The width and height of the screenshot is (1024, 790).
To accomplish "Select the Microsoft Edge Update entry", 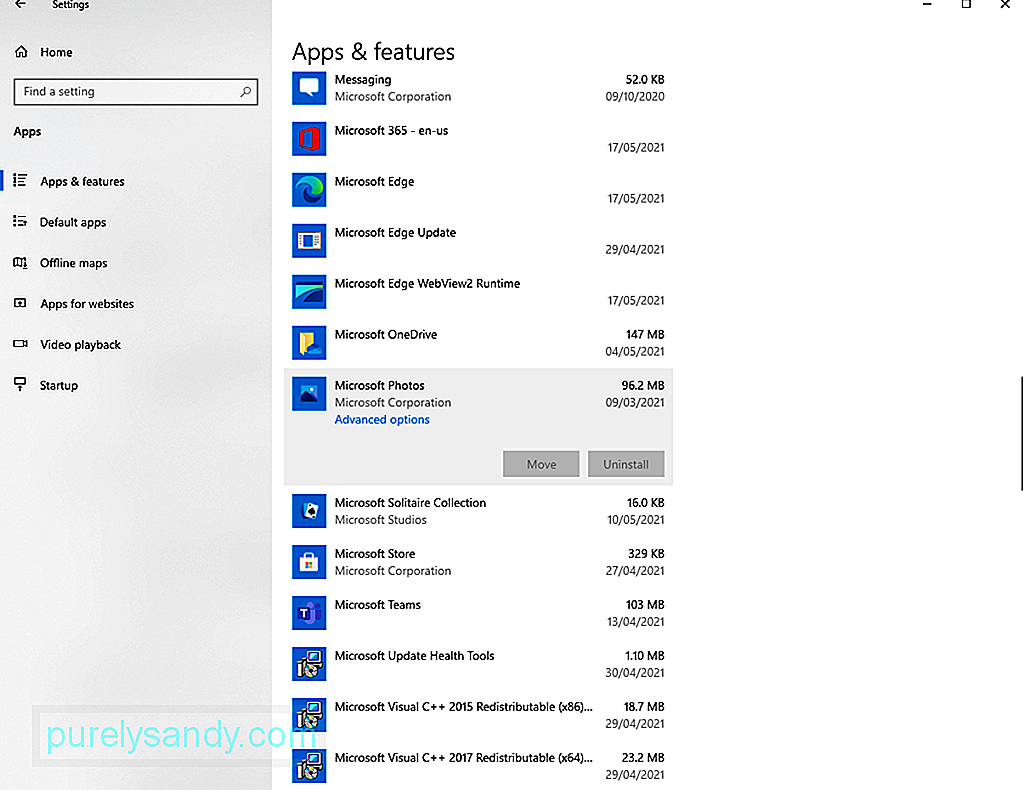I will click(478, 241).
